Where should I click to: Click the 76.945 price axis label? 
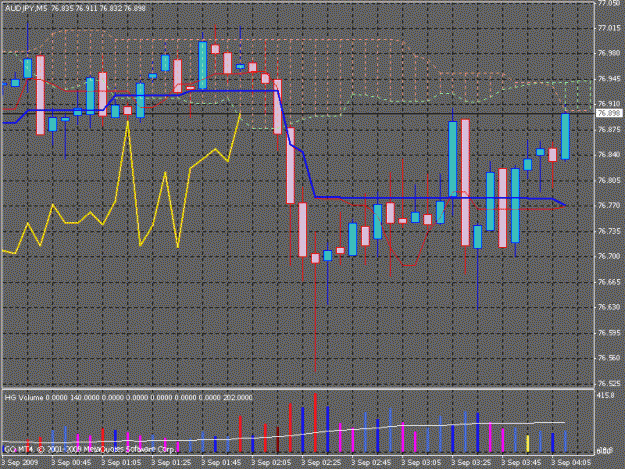(x=609, y=79)
